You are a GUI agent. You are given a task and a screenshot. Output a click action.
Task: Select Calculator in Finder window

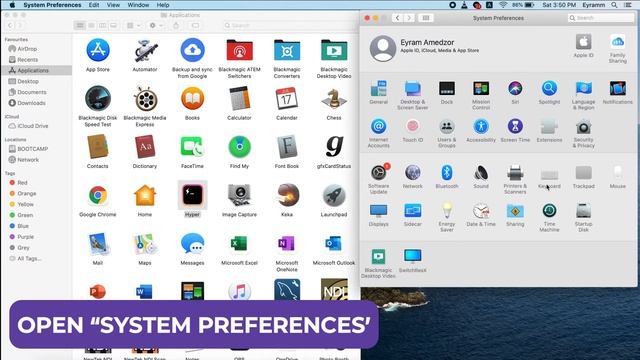pos(239,104)
